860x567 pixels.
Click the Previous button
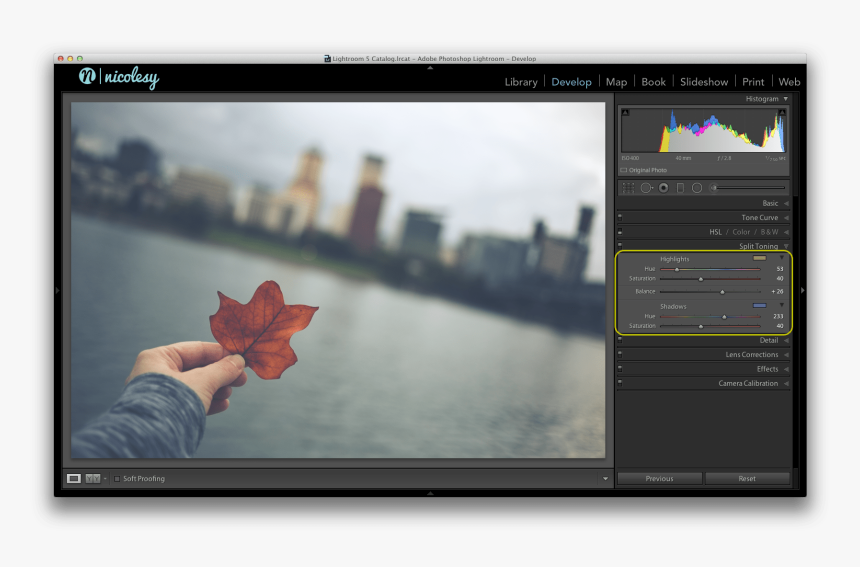[659, 479]
